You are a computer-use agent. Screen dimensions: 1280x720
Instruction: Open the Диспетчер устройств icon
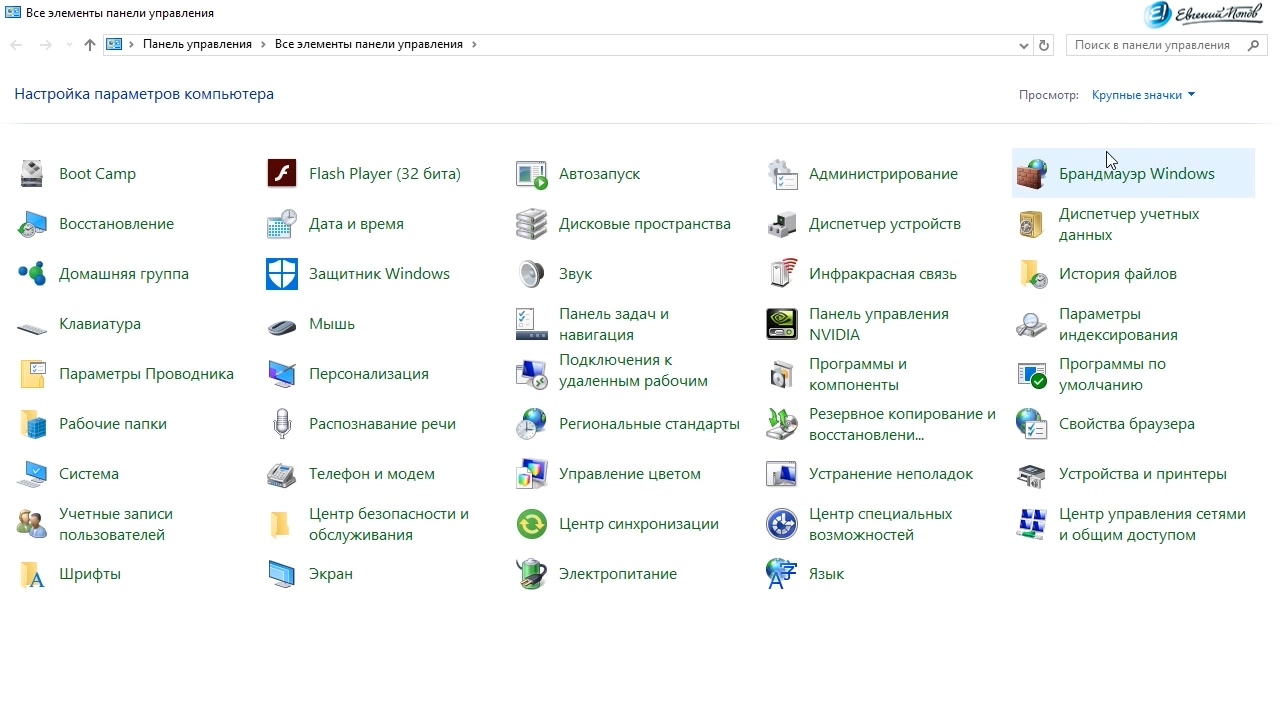782,224
